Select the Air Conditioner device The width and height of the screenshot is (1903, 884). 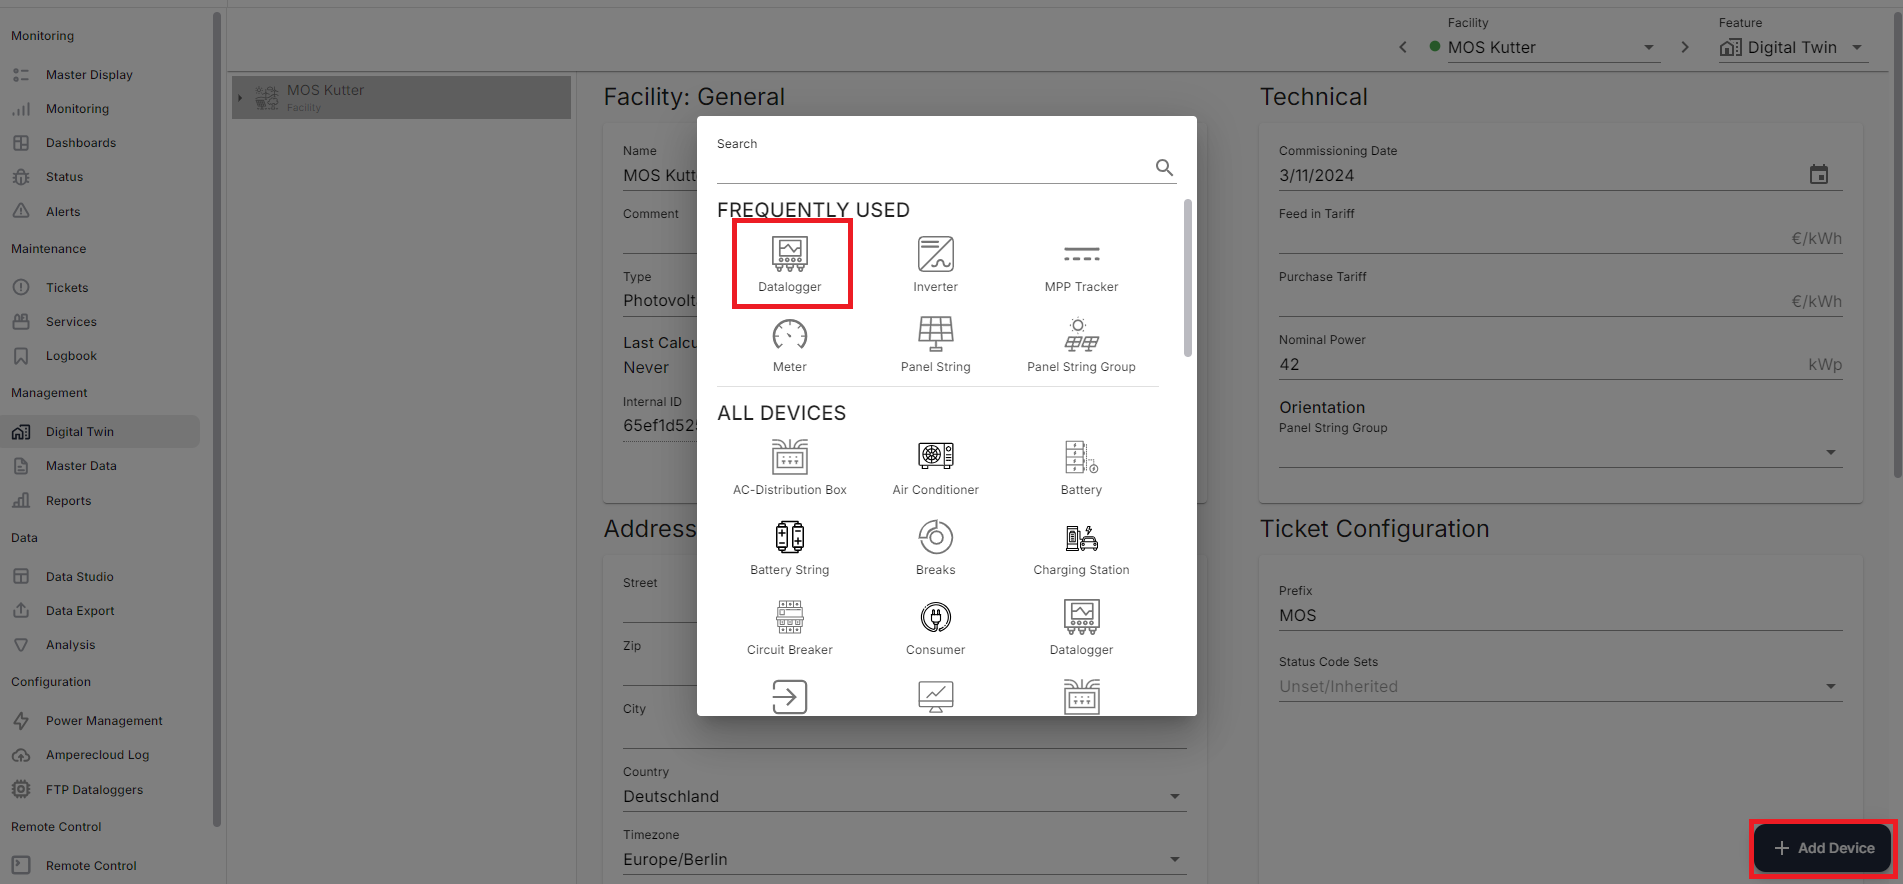(935, 467)
